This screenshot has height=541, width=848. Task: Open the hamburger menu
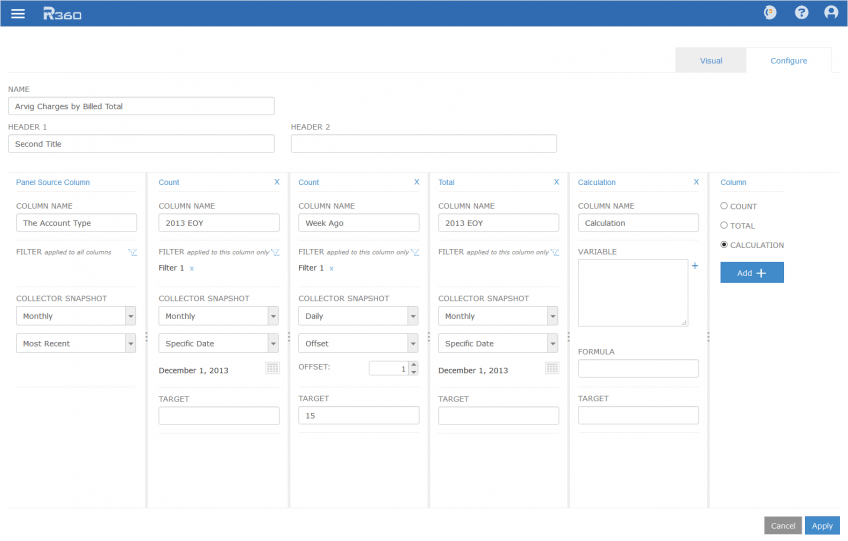[x=18, y=14]
